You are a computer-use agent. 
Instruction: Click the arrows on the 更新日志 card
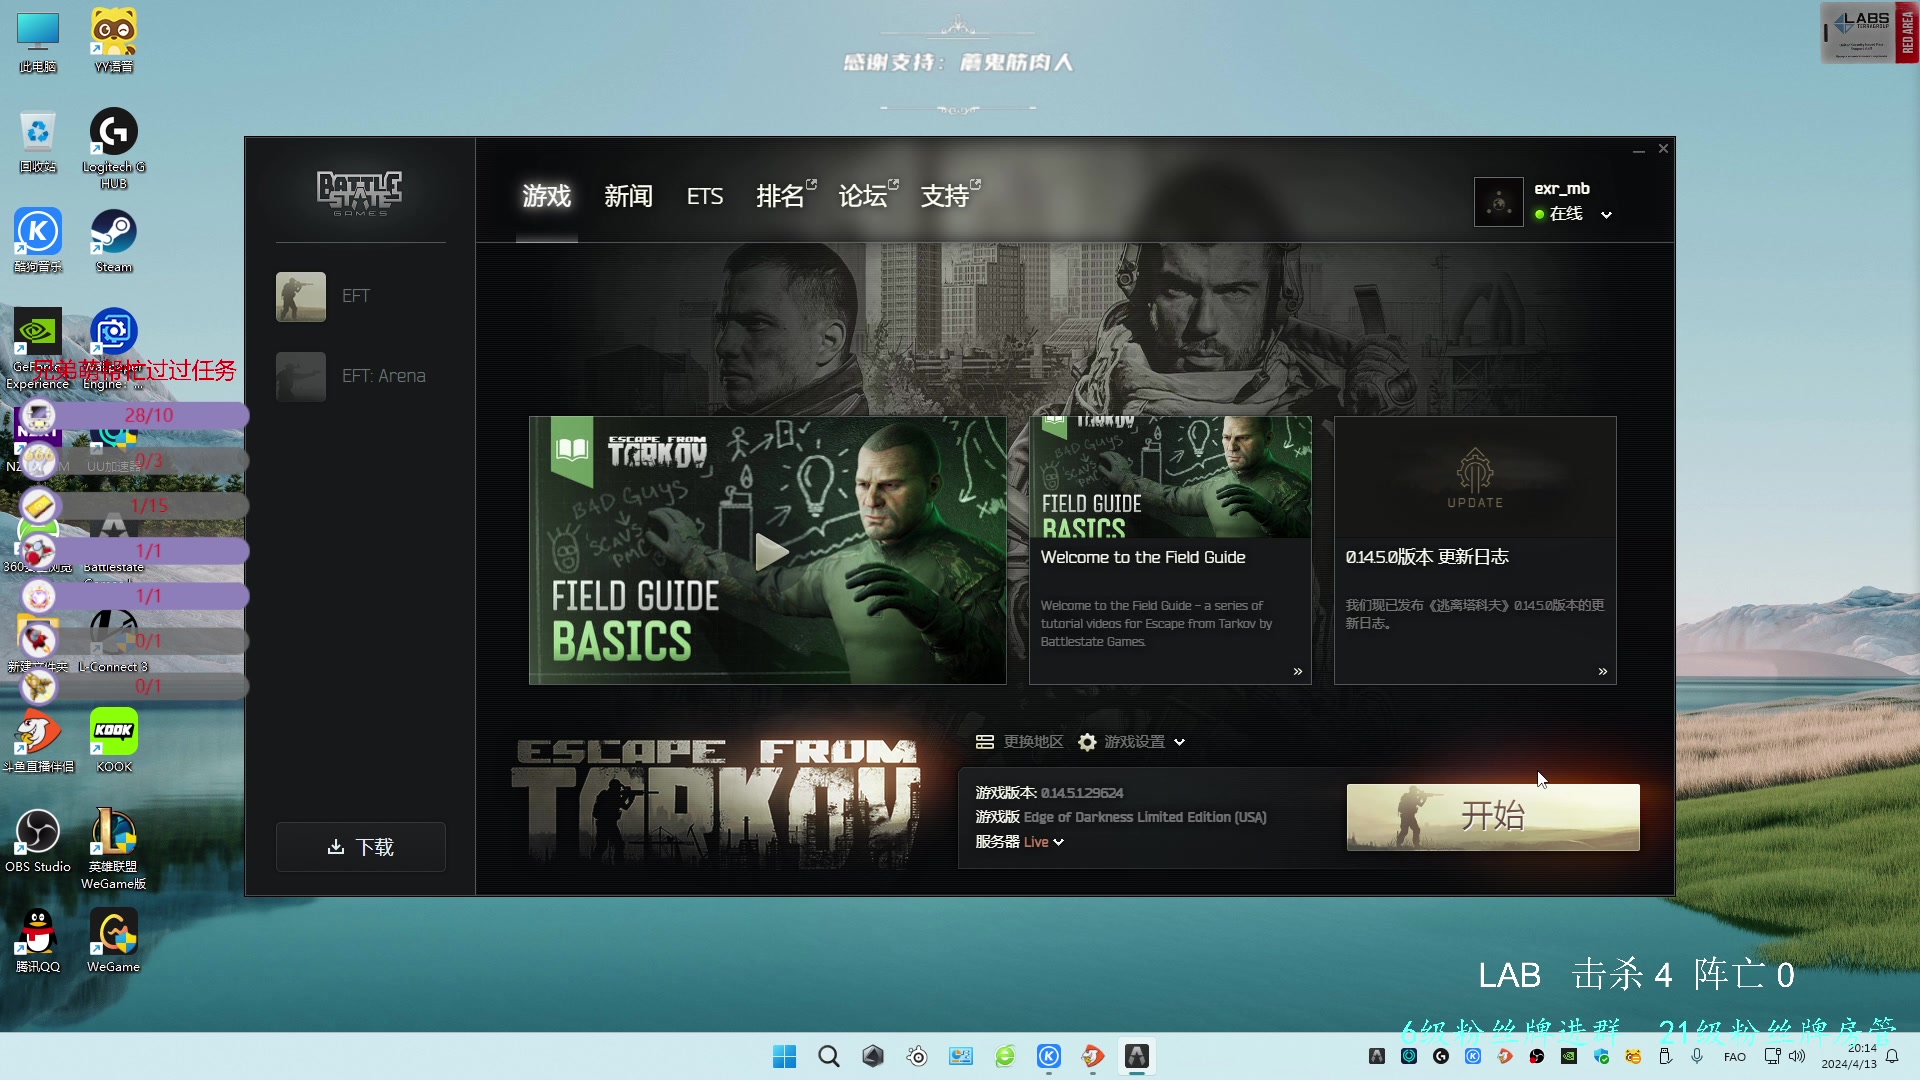click(1603, 671)
